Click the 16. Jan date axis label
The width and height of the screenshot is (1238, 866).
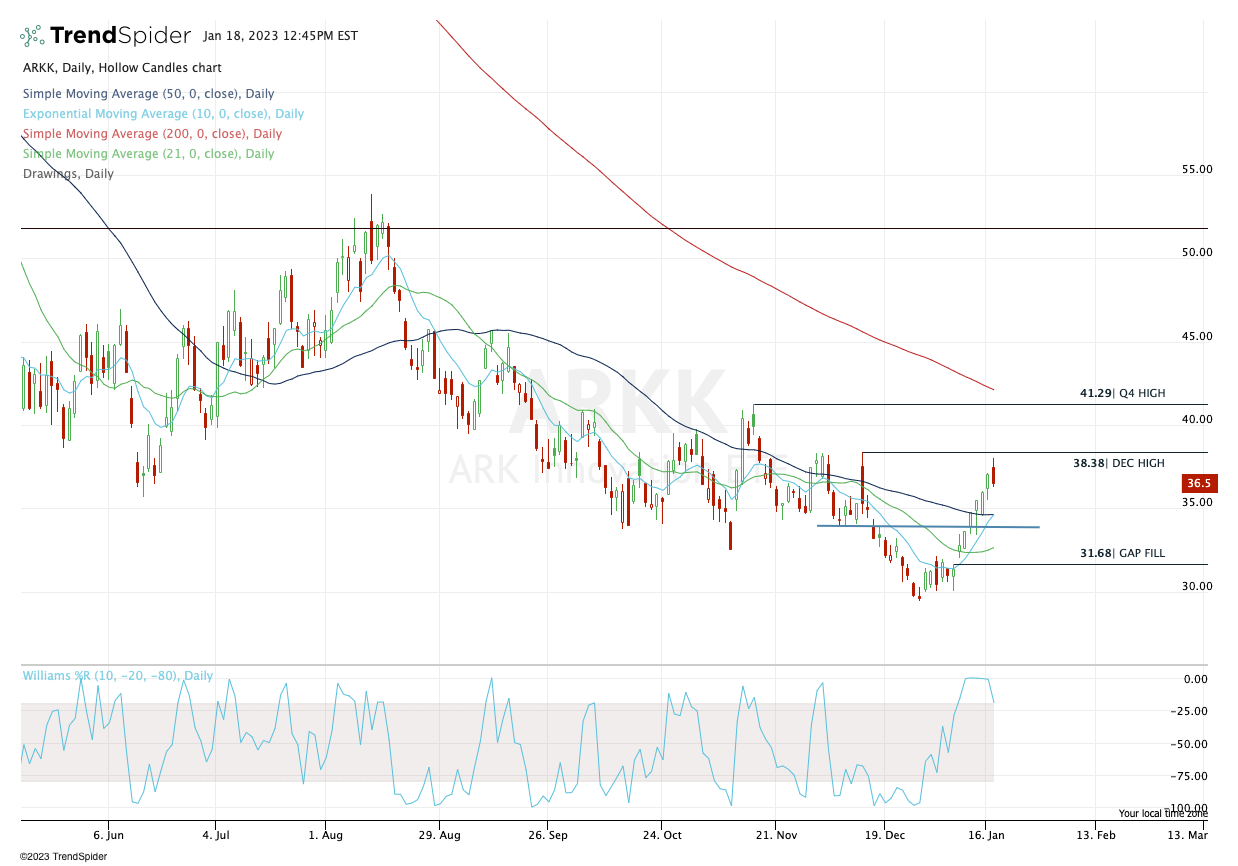point(987,835)
